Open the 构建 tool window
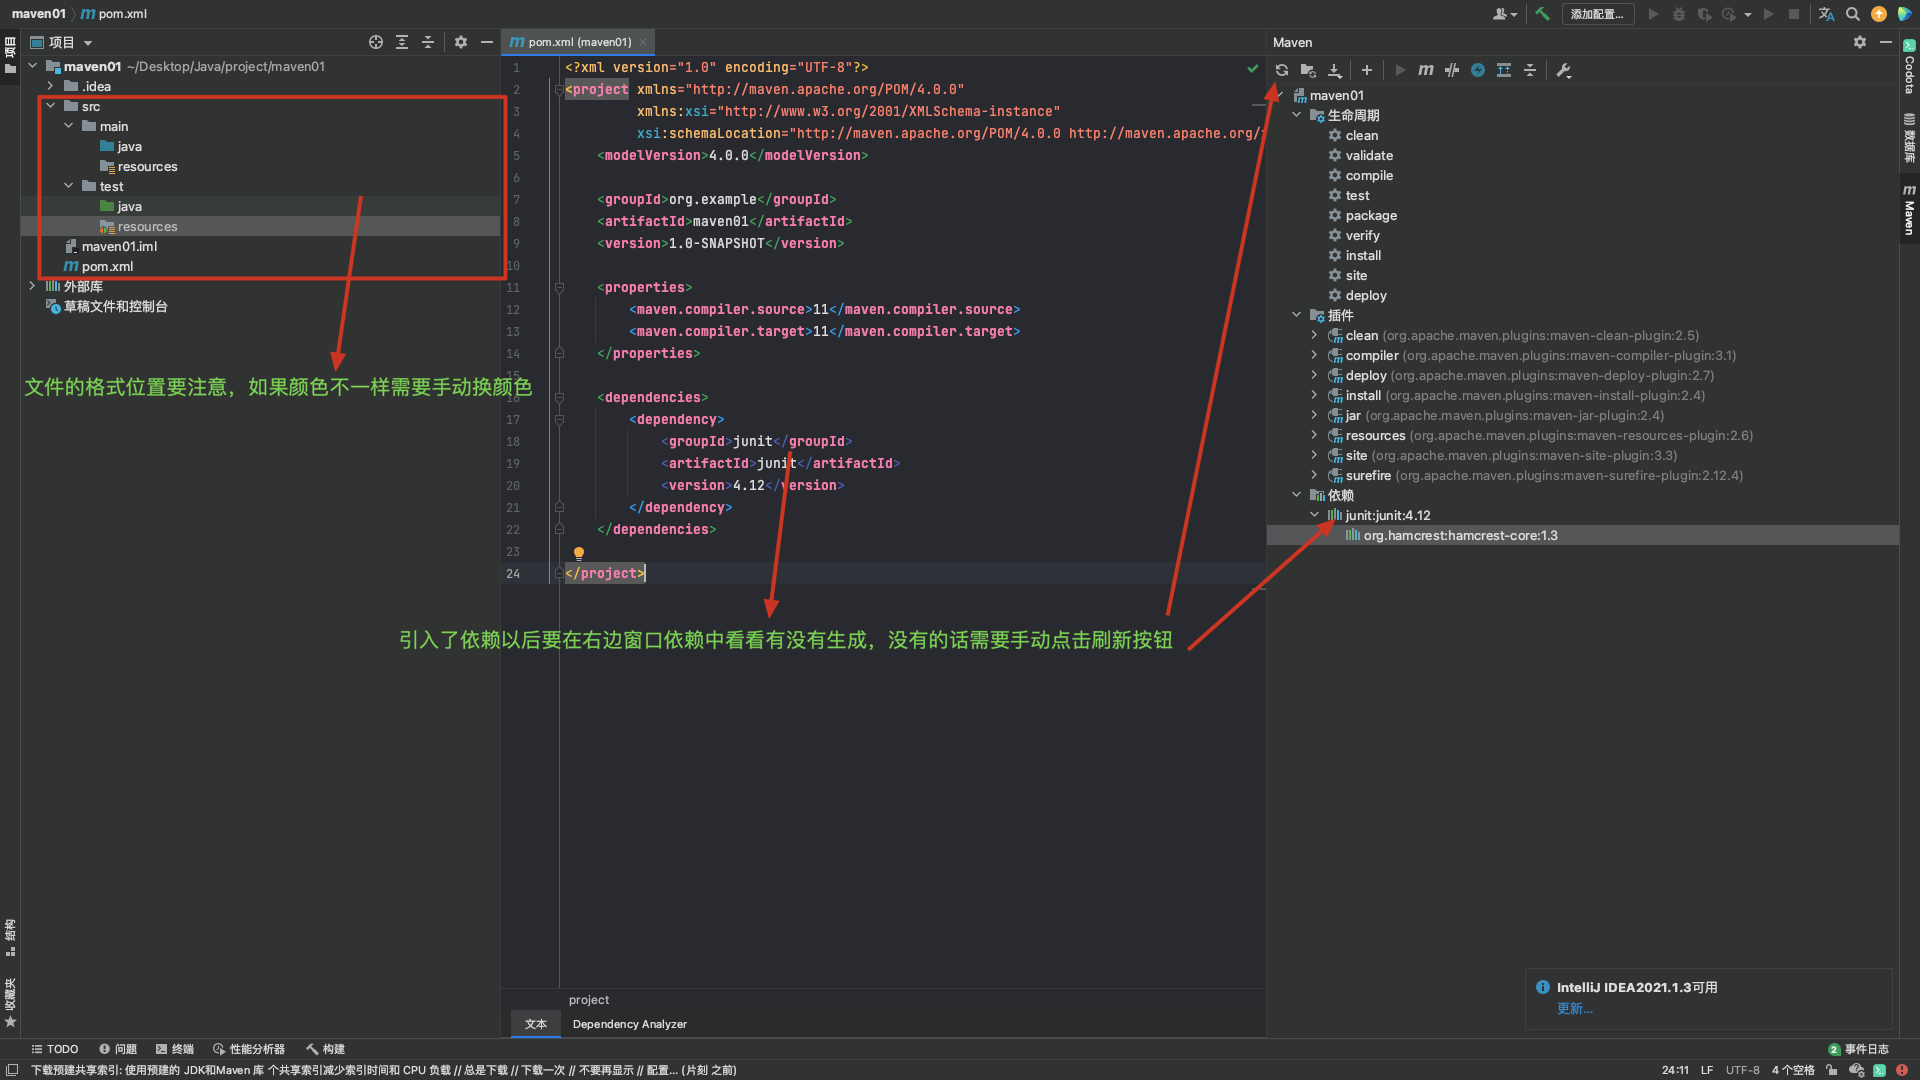 [326, 1049]
